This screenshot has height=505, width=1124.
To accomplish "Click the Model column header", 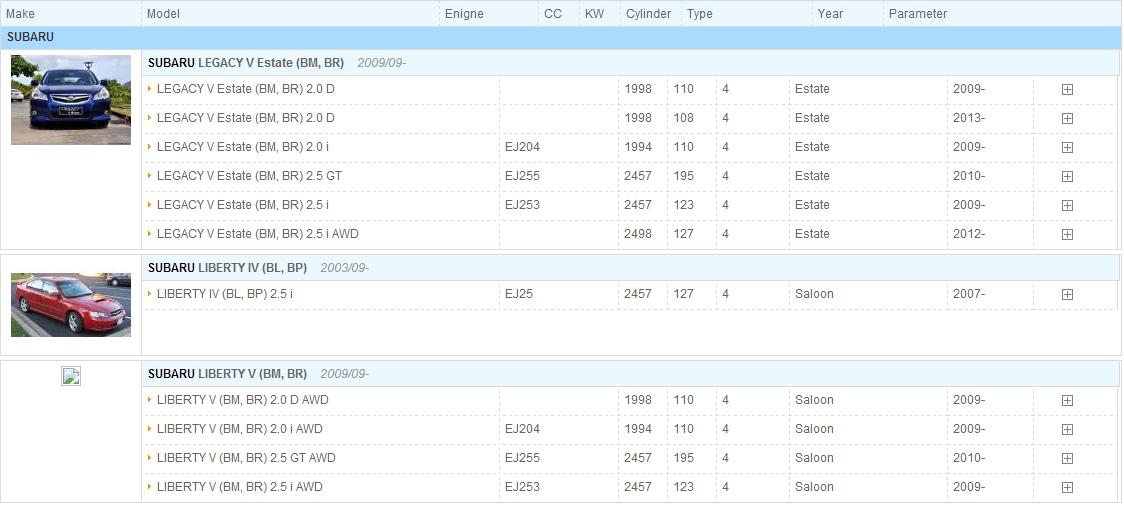I will 163,14.
